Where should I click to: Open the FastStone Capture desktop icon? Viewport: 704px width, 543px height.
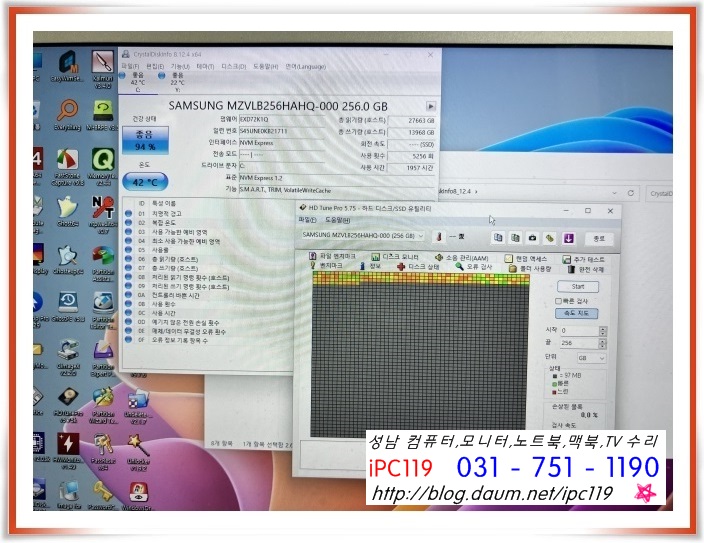point(68,167)
